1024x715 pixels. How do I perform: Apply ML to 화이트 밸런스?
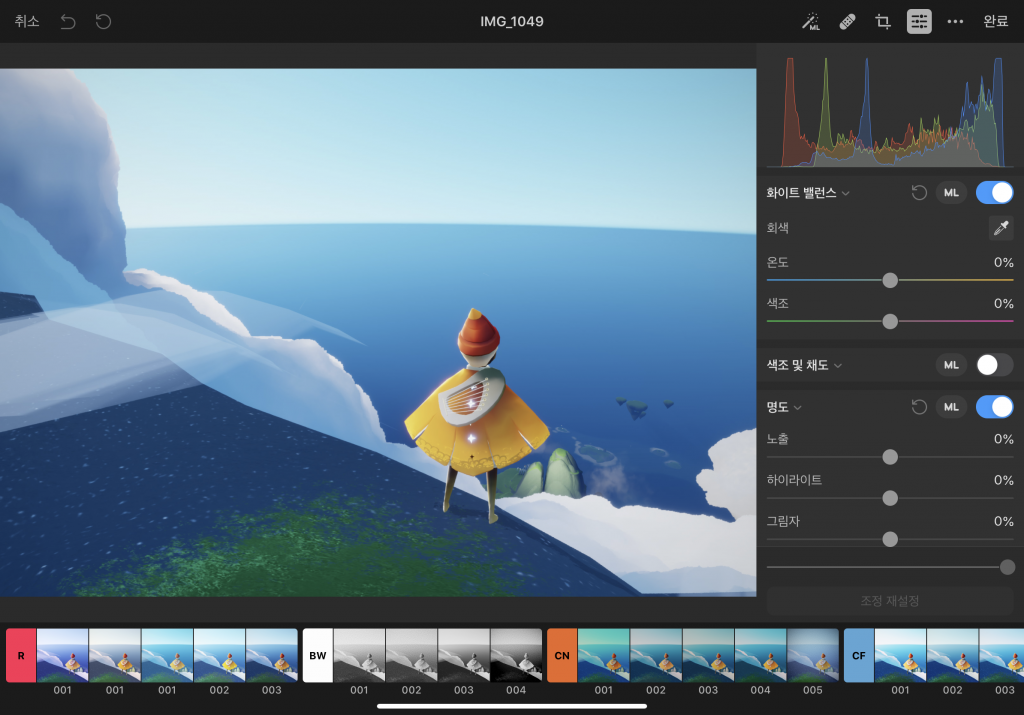pyautogui.click(x=951, y=193)
